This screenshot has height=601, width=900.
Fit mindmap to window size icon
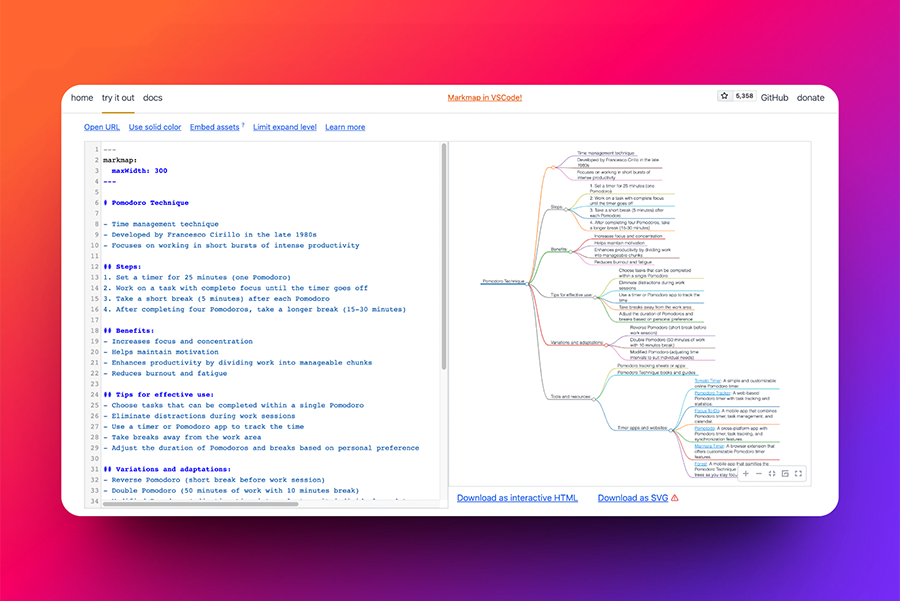coord(772,473)
